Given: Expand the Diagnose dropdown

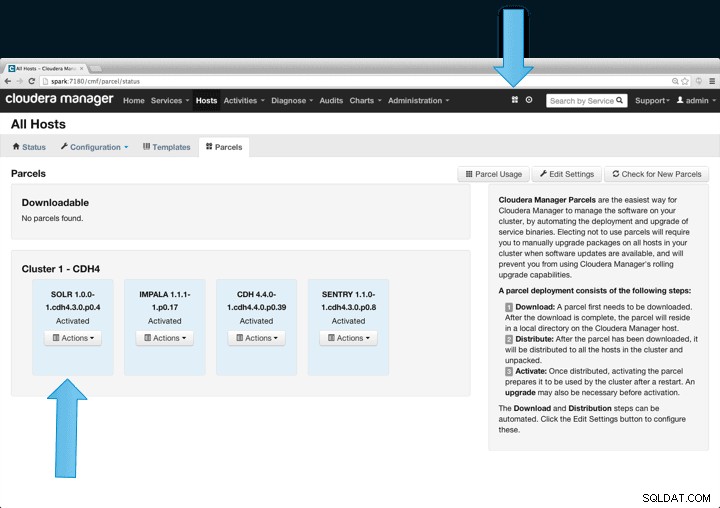Looking at the screenshot, I should click(292, 101).
